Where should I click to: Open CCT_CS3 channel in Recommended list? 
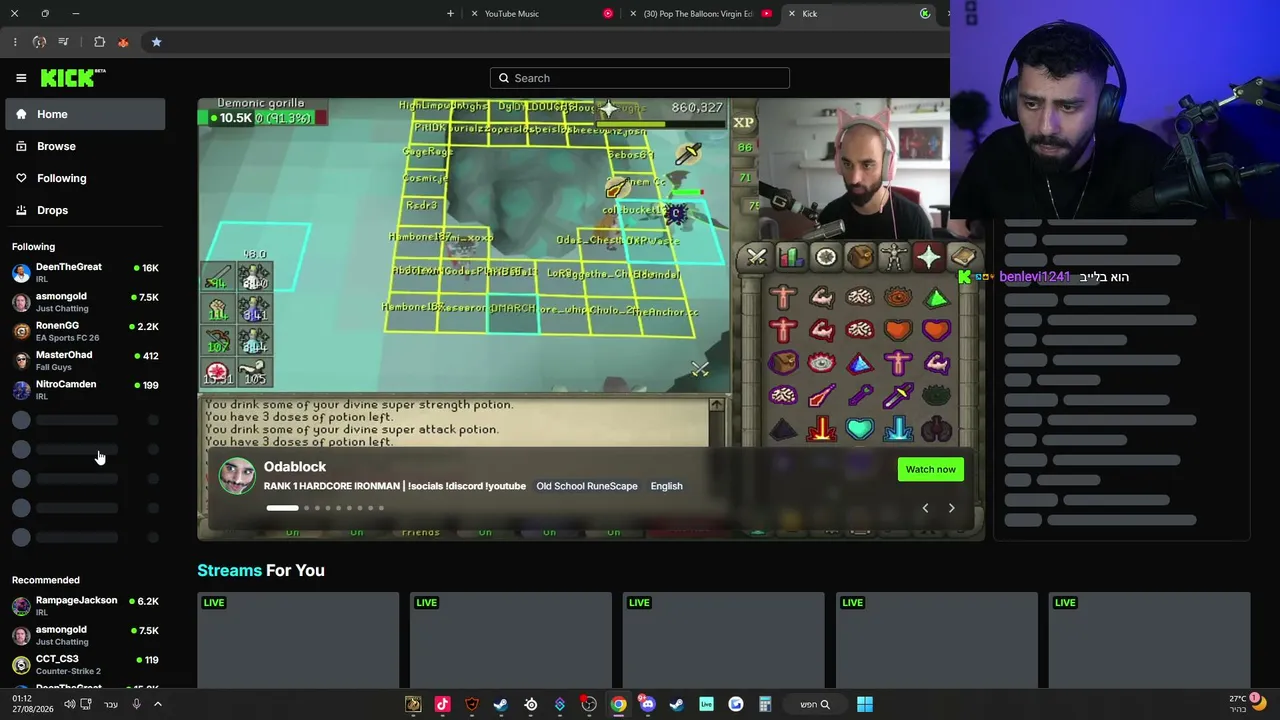(x=85, y=665)
